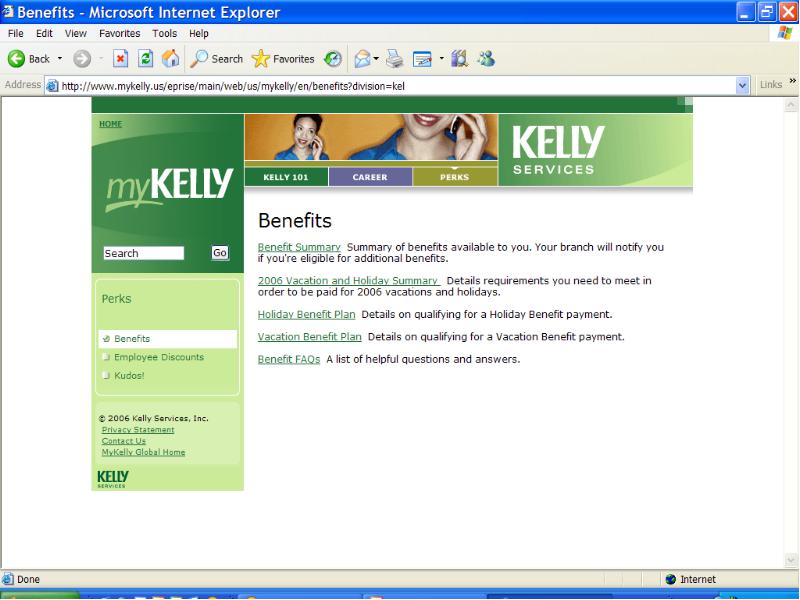Click the site Search text field
800x600 pixels.
click(143, 253)
